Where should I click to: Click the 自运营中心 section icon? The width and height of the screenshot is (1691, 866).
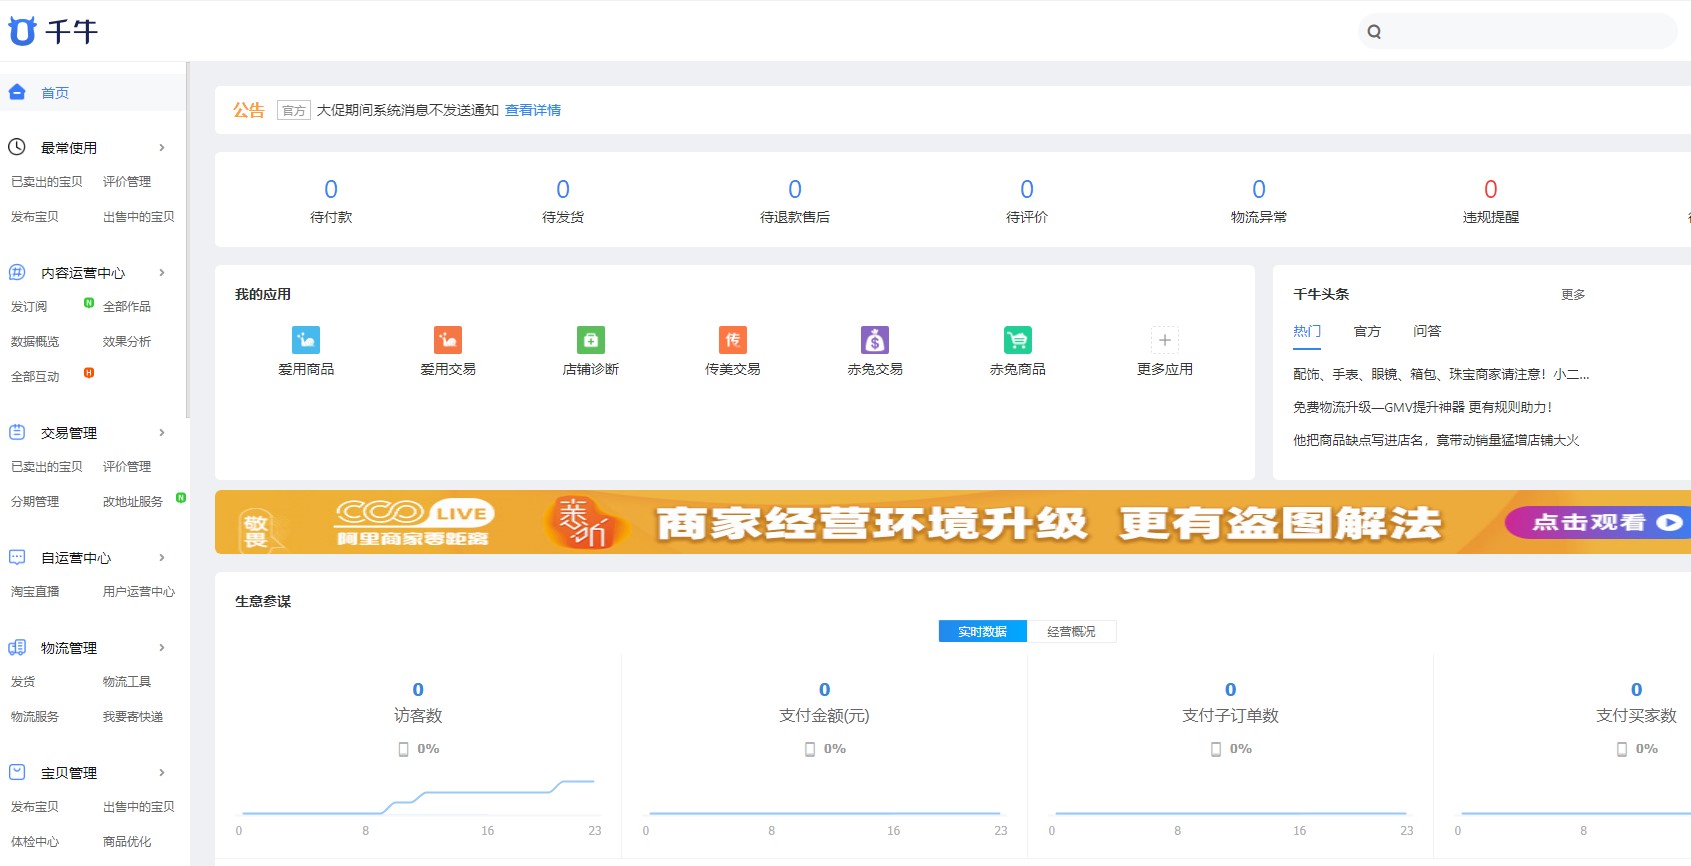(x=17, y=557)
